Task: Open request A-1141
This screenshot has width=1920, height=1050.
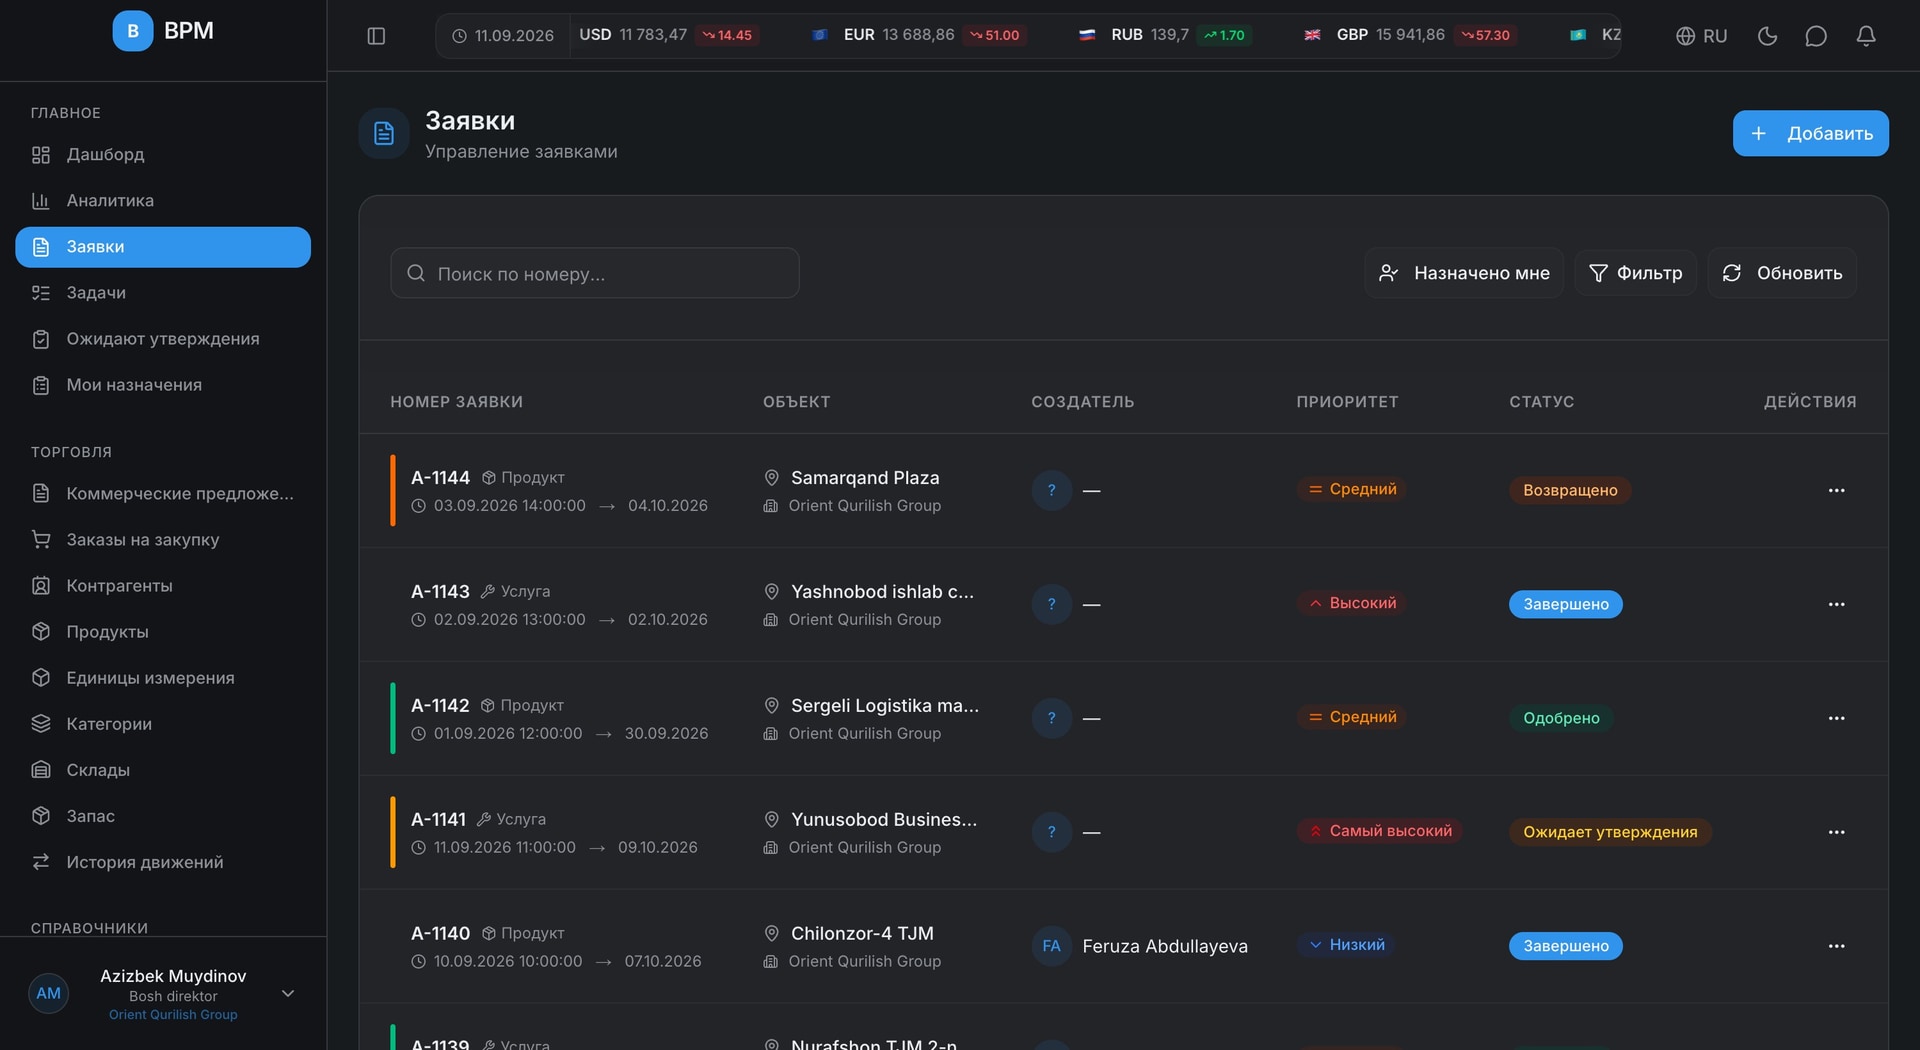Action: (x=438, y=820)
